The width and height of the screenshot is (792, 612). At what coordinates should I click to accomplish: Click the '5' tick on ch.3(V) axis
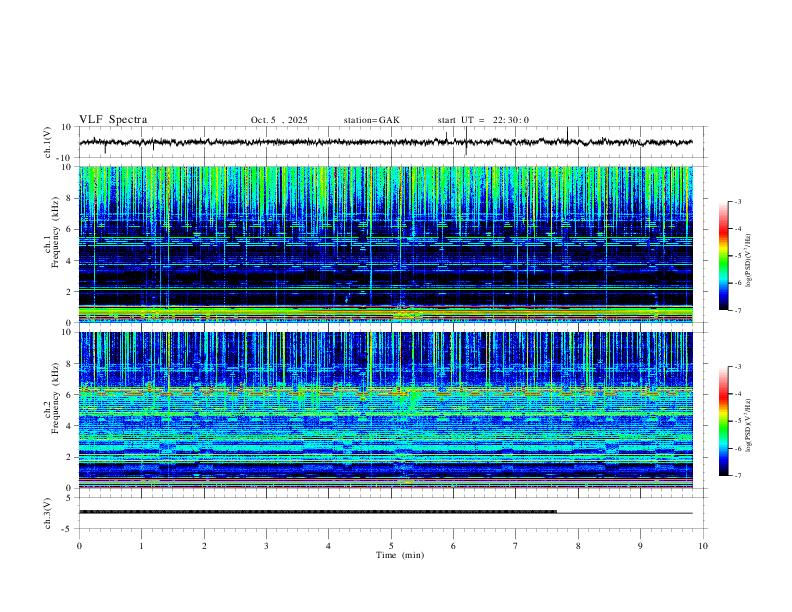[x=70, y=498]
